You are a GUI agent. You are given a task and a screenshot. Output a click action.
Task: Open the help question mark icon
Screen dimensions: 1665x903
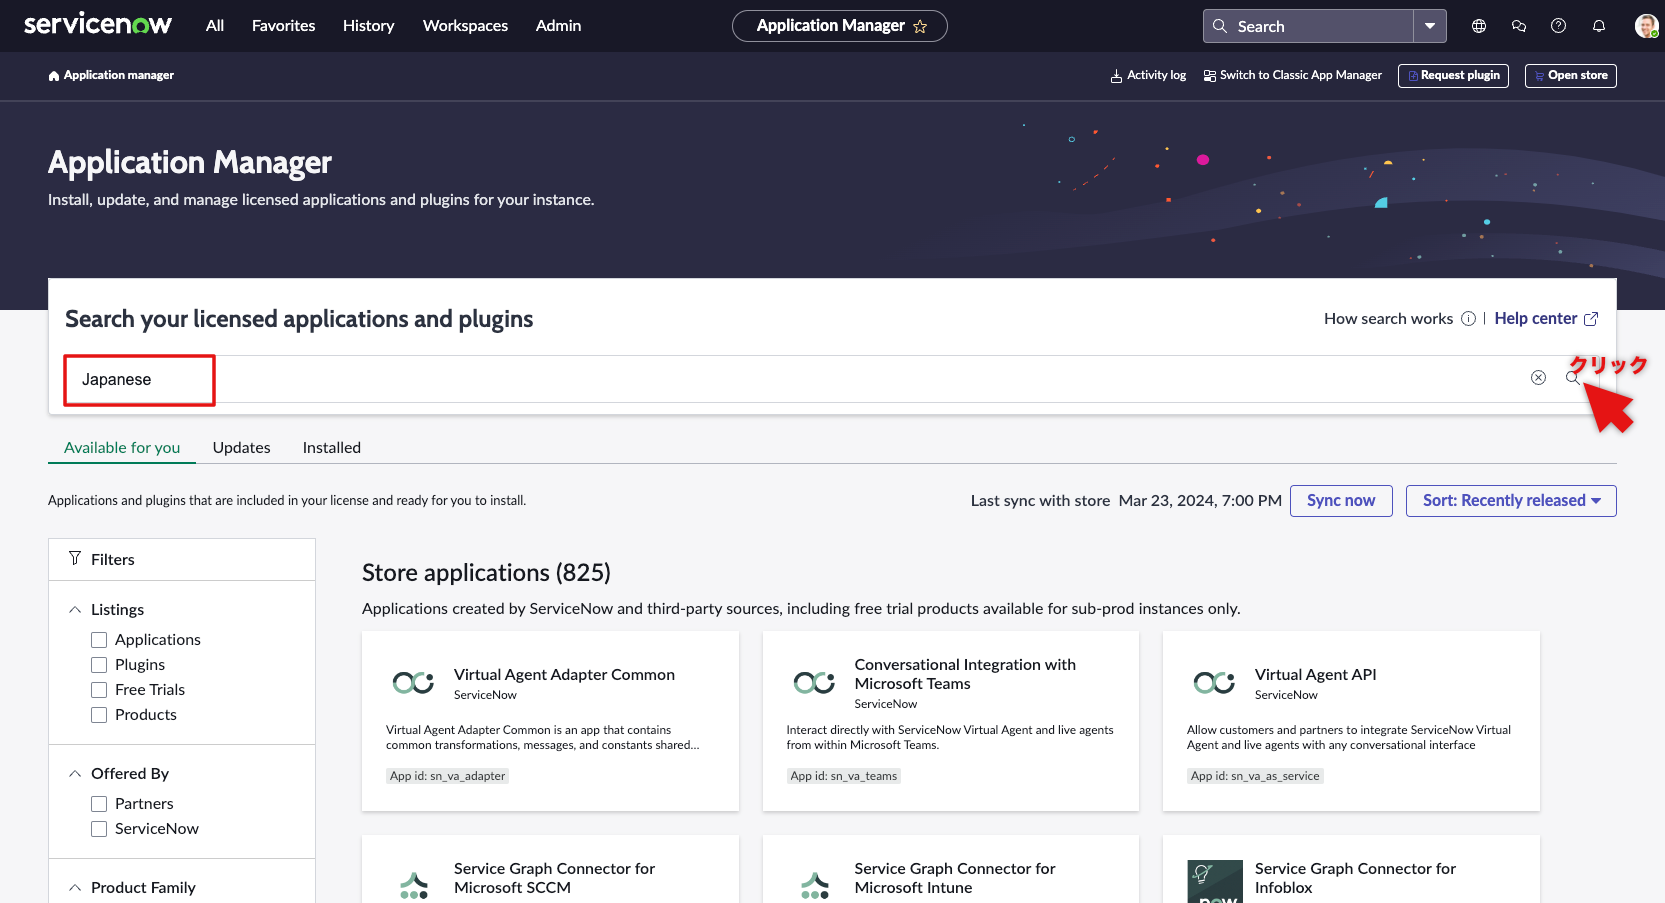(1558, 25)
